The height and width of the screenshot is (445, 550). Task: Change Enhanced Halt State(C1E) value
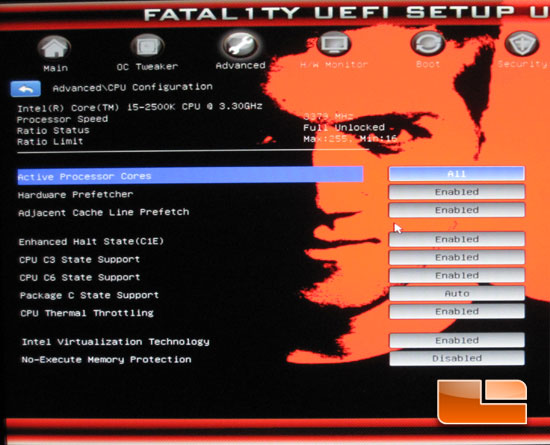[457, 239]
